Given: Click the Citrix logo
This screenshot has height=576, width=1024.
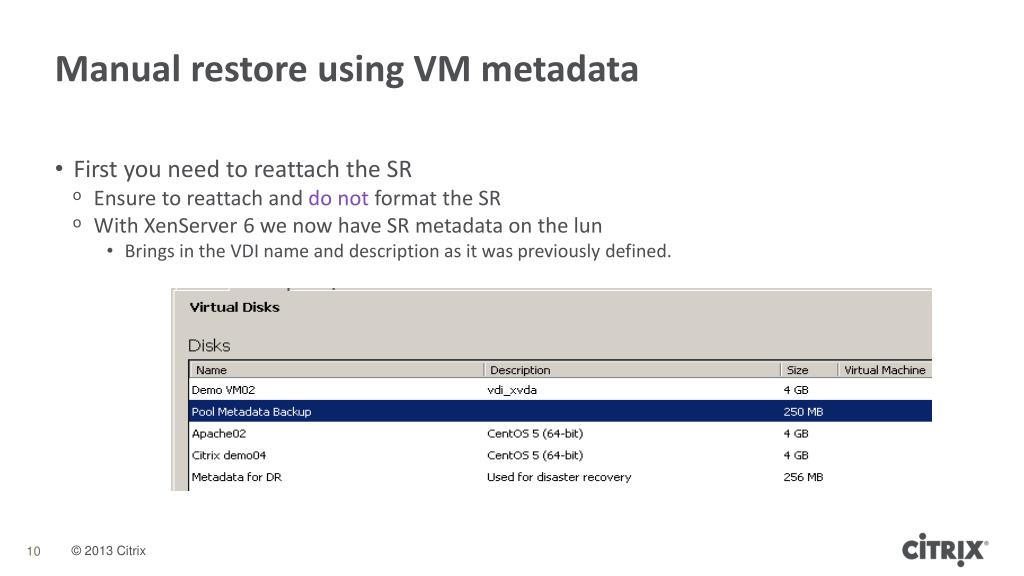Looking at the screenshot, I should click(x=945, y=550).
